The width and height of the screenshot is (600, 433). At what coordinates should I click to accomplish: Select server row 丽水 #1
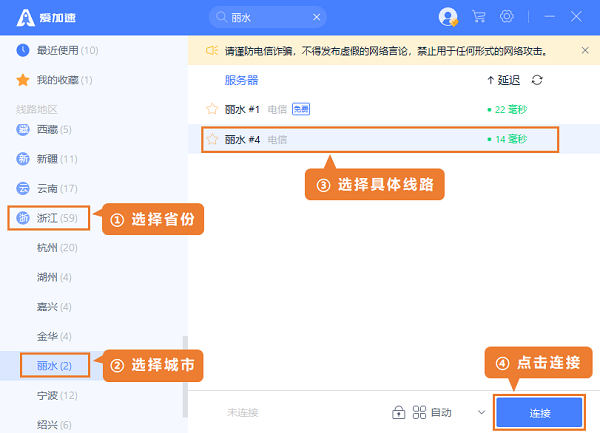click(x=394, y=109)
